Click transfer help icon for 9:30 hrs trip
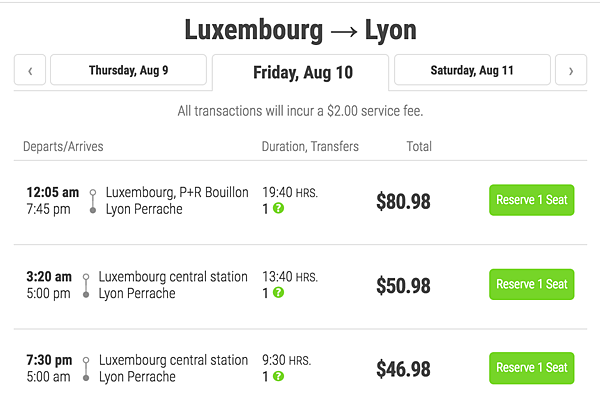 pyautogui.click(x=279, y=377)
